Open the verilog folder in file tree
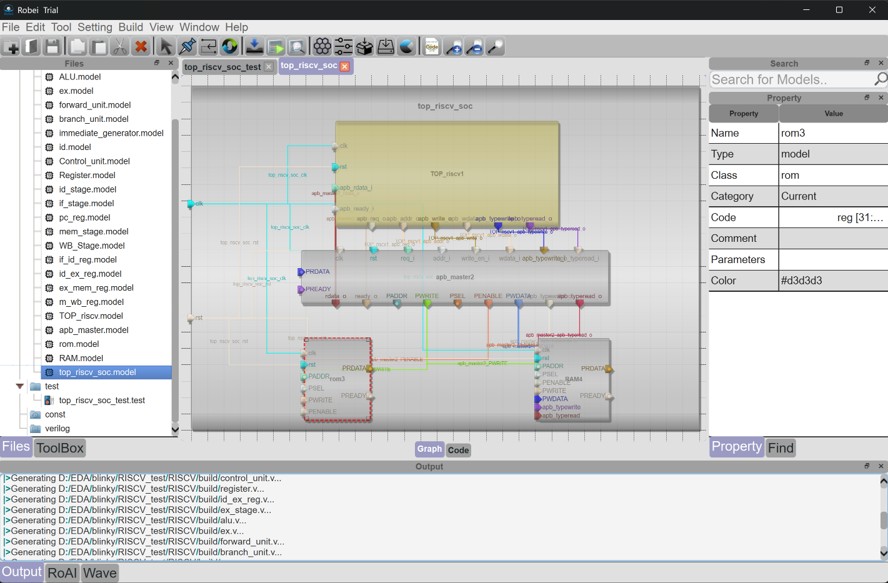The height and width of the screenshot is (583, 888). pyautogui.click(x=57, y=428)
